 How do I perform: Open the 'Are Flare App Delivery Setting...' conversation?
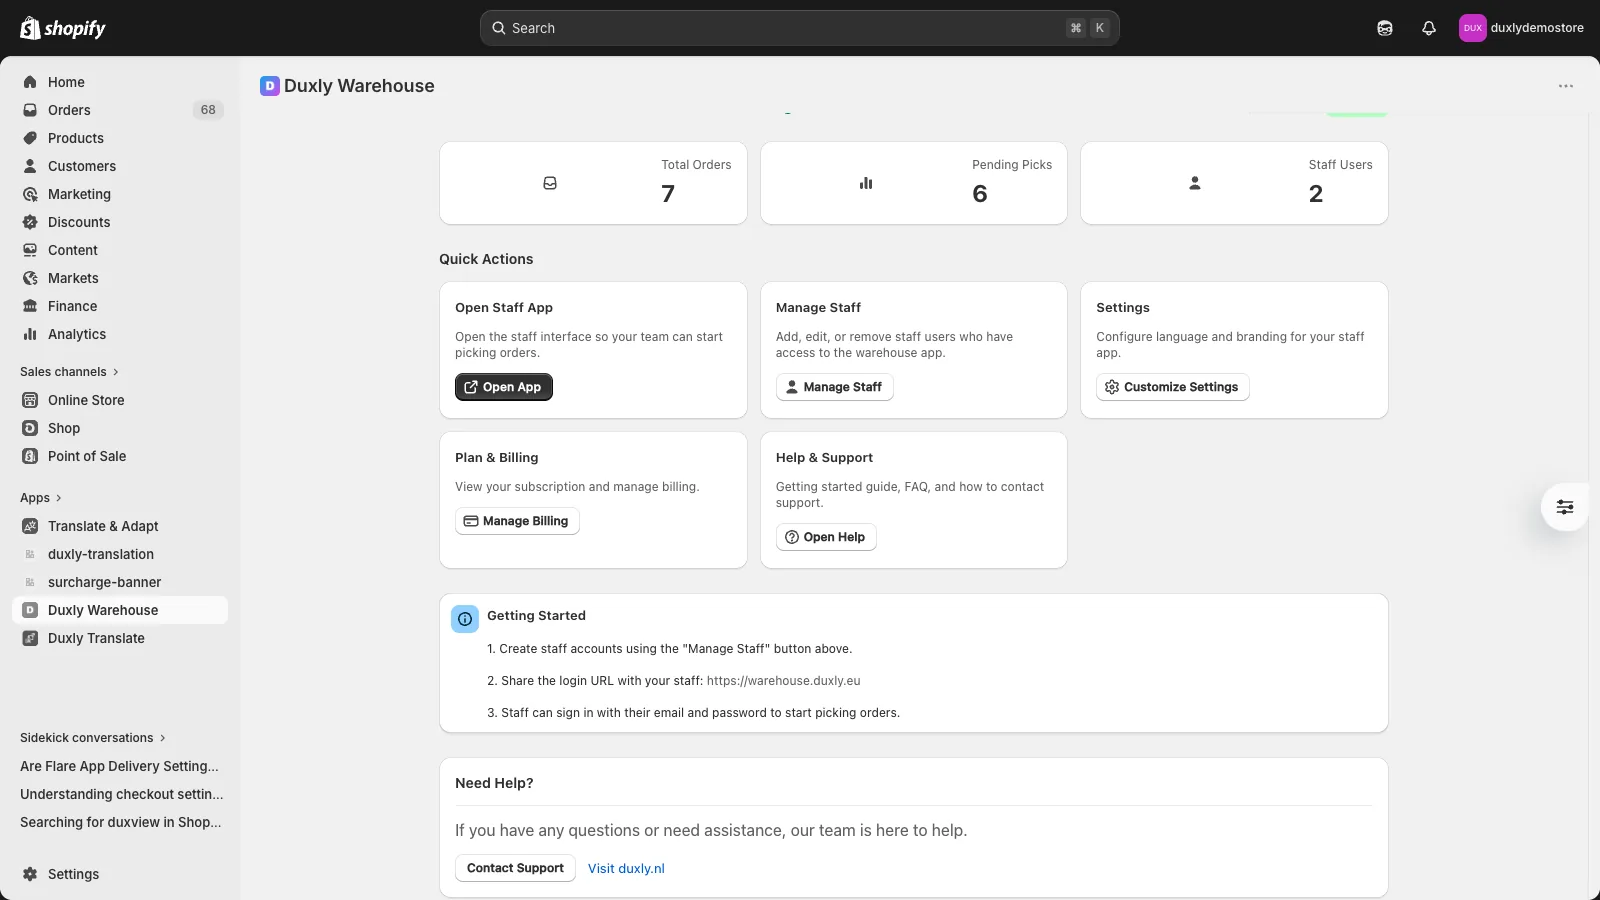pyautogui.click(x=120, y=766)
